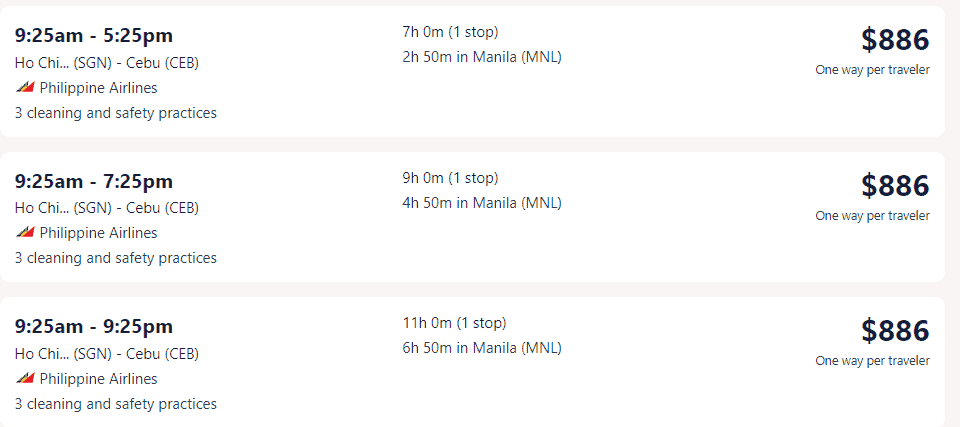Click 4h 50m in Manila layover text
The height and width of the screenshot is (427, 960).
pos(482,203)
